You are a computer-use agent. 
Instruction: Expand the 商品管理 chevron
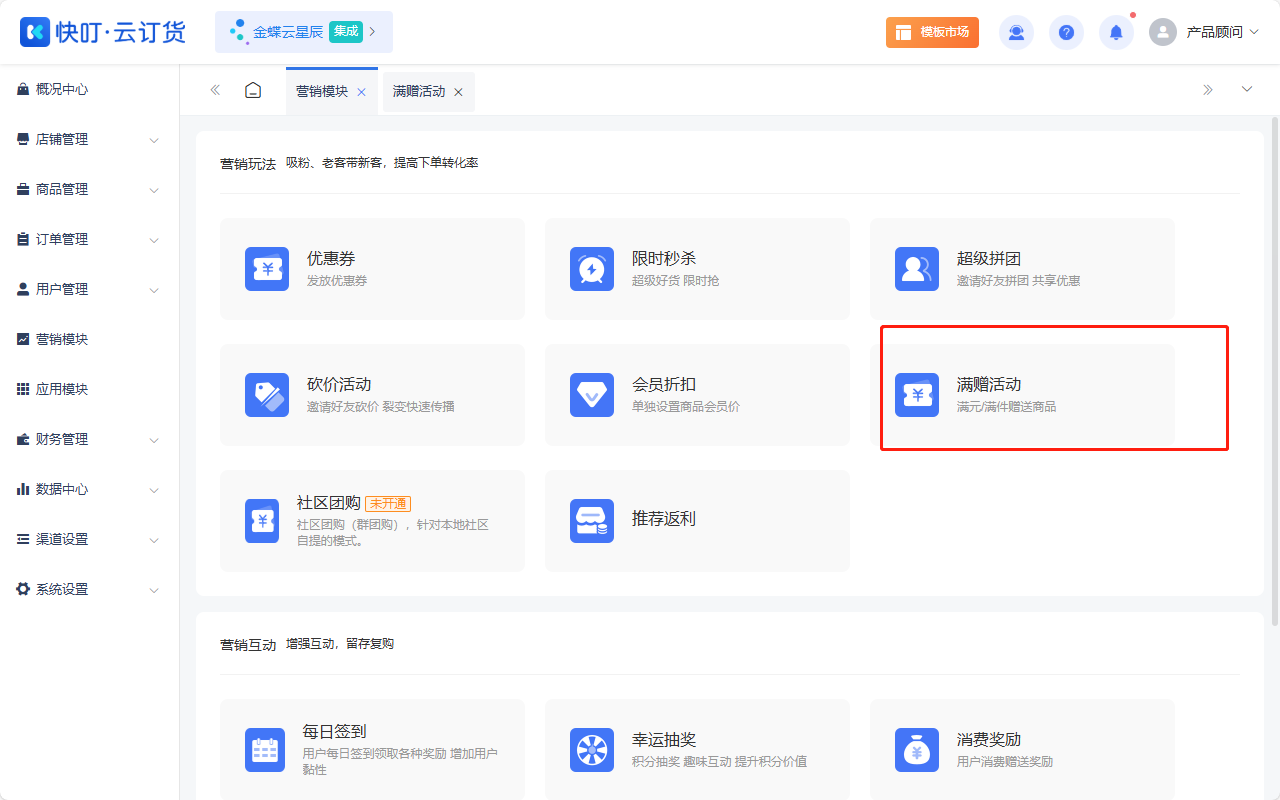[x=154, y=190]
